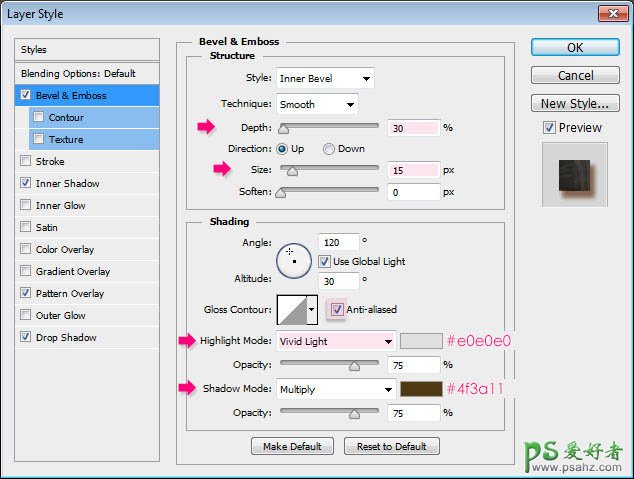Select Blending Options: Default in styles list
Screen dimensions: 634x479
78,73
